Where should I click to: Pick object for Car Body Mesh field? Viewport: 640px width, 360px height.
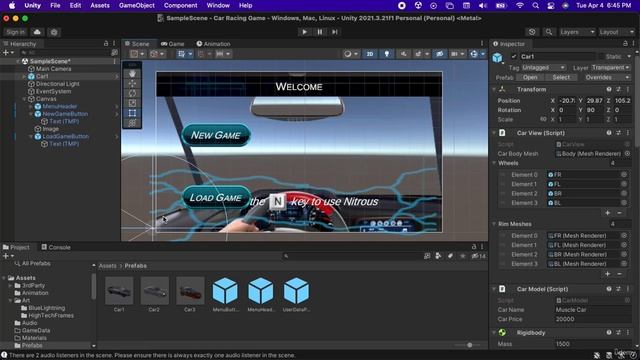click(x=627, y=153)
